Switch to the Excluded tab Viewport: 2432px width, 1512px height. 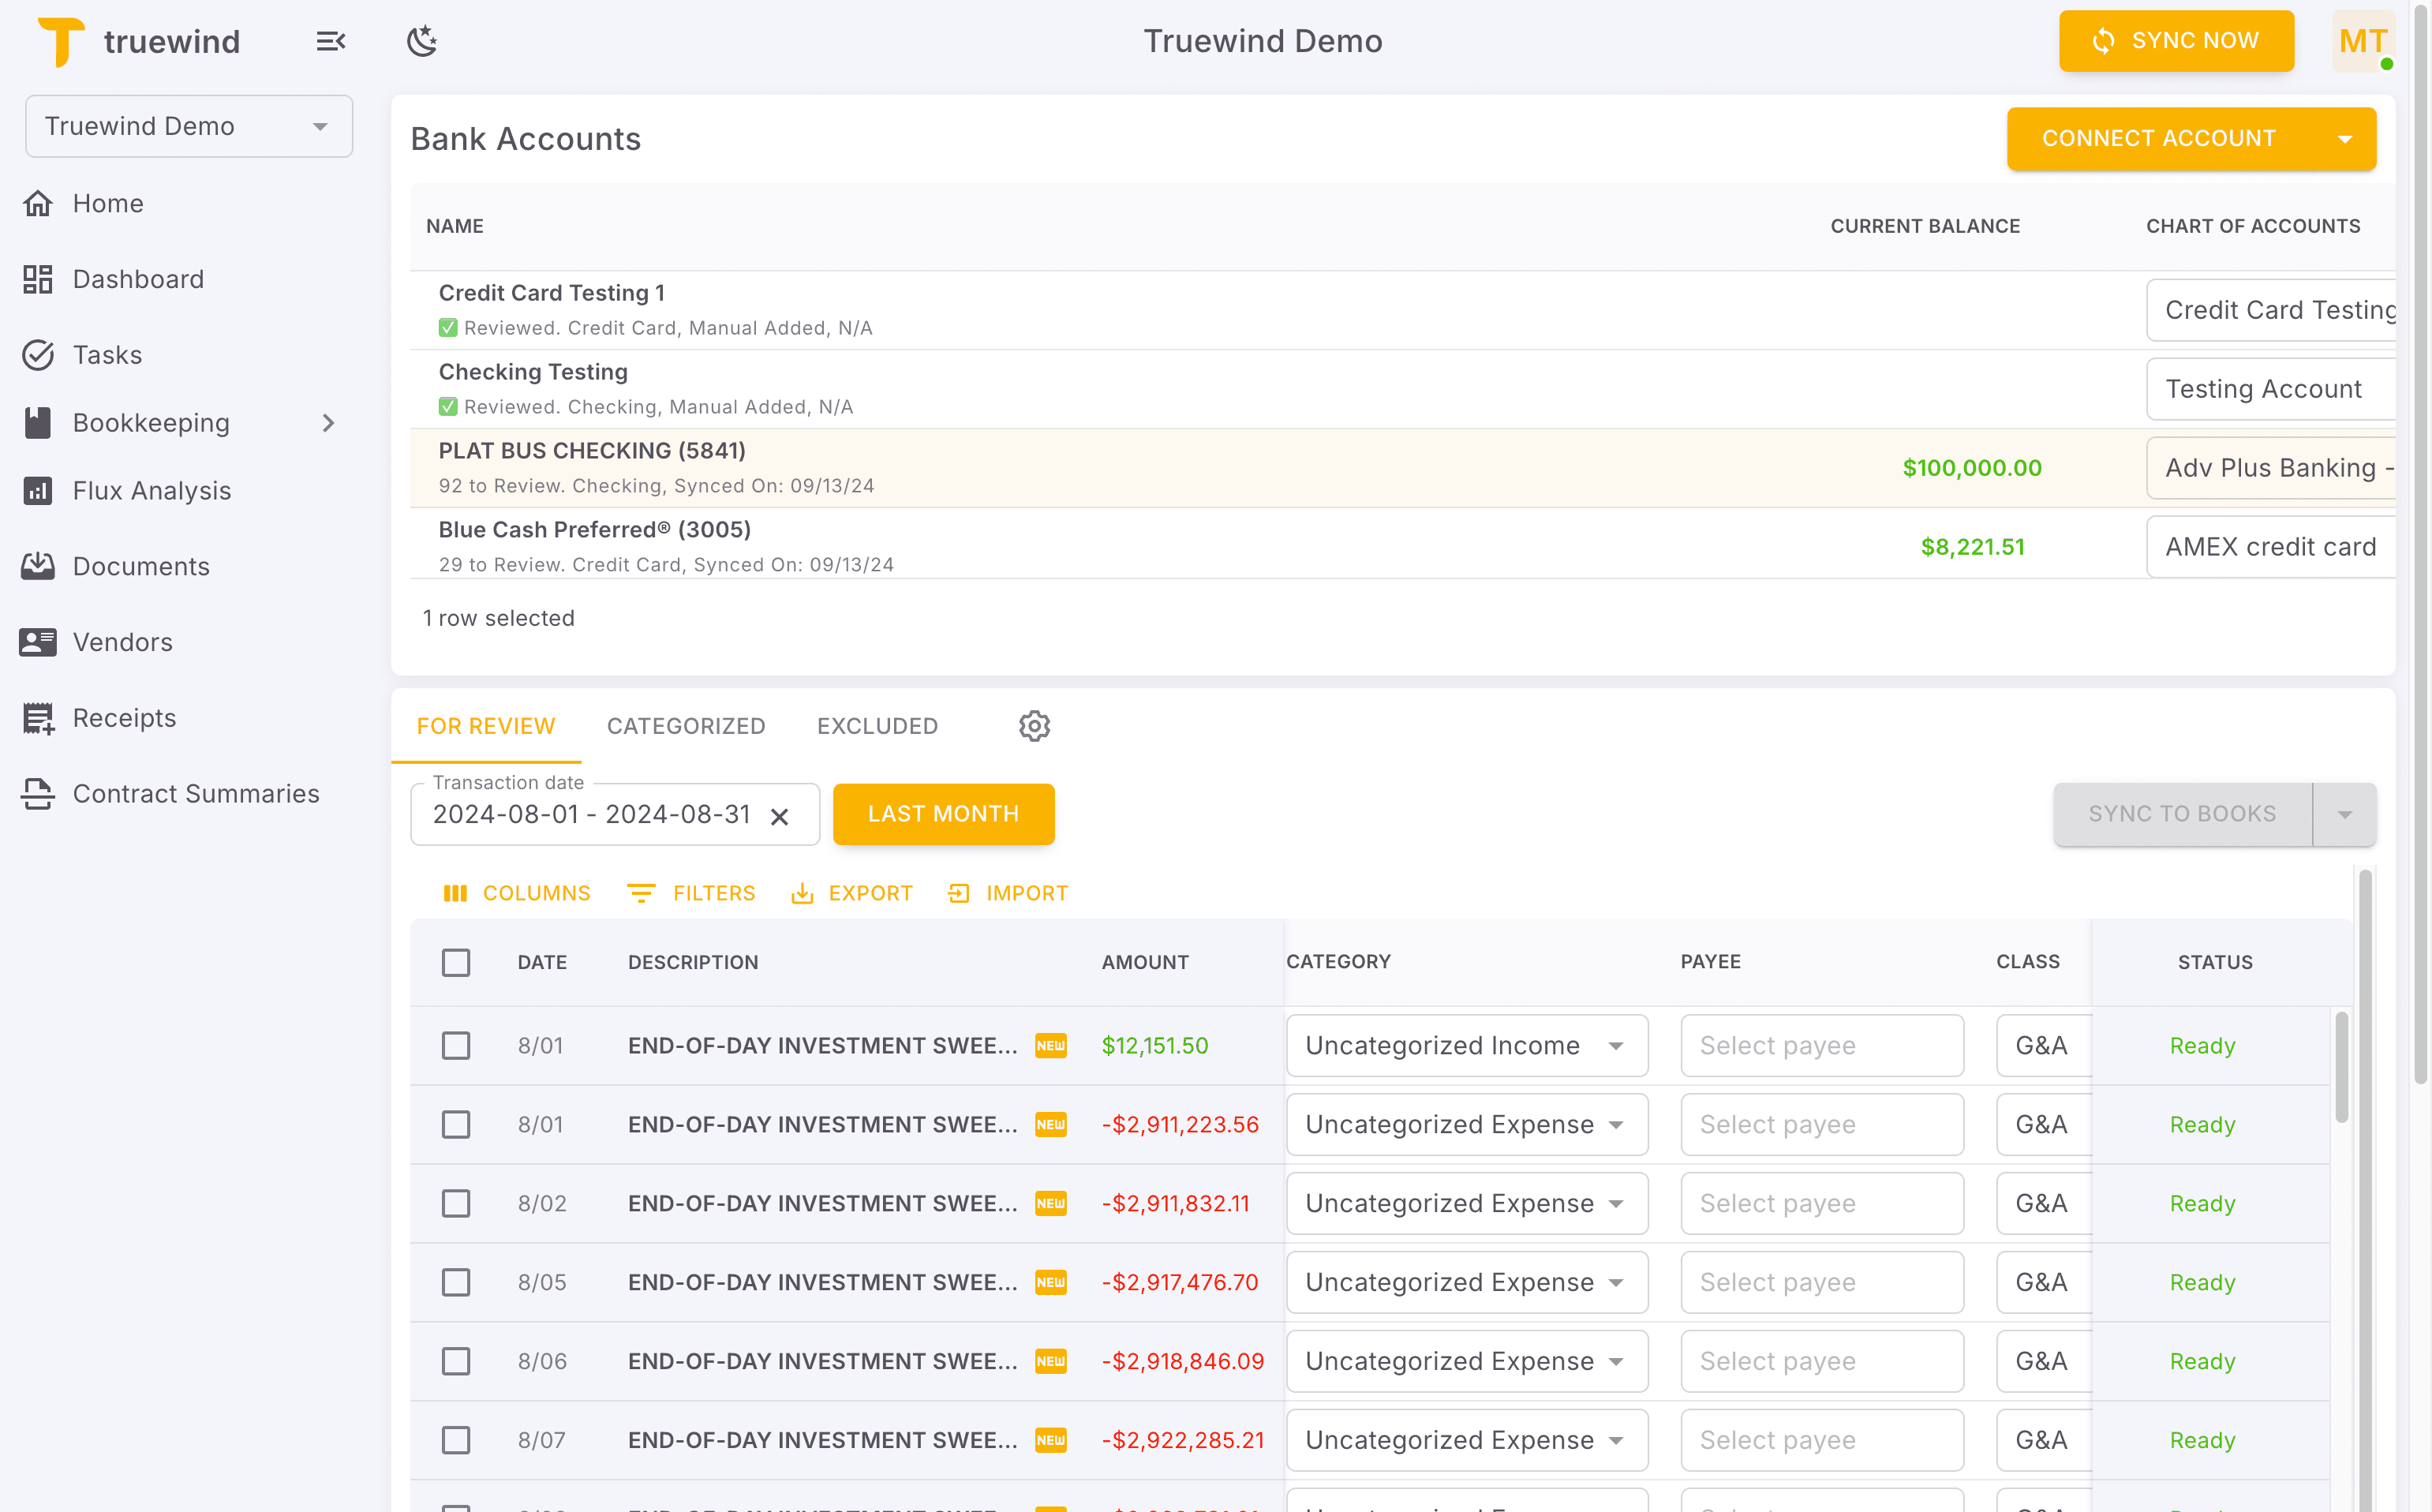click(x=877, y=726)
